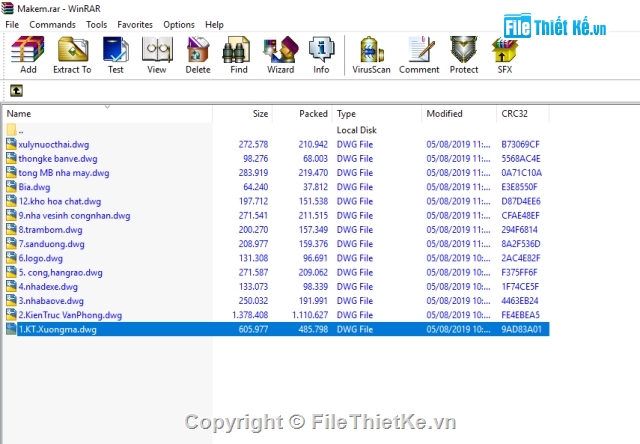
Task: Click the Add toolbar icon
Action: (28, 49)
